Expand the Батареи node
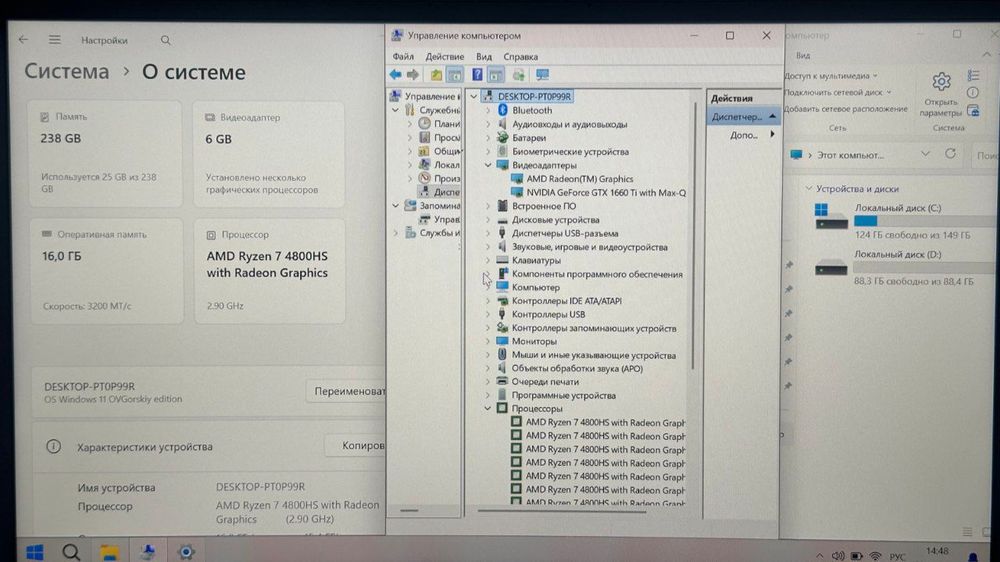 488,138
